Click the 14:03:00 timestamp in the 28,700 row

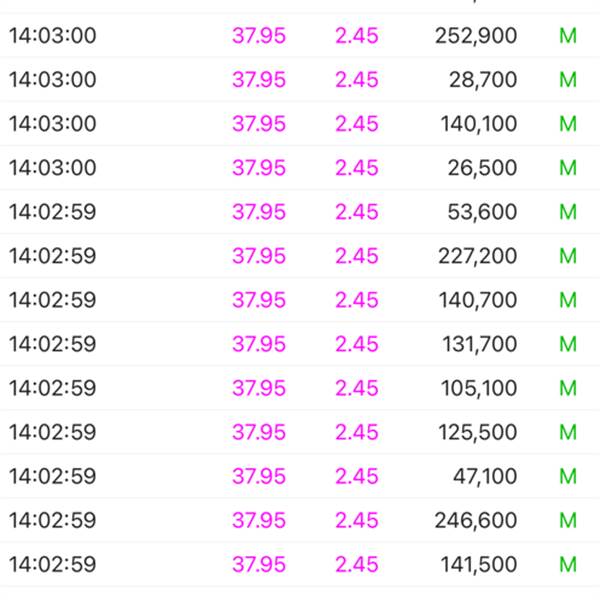[53, 80]
